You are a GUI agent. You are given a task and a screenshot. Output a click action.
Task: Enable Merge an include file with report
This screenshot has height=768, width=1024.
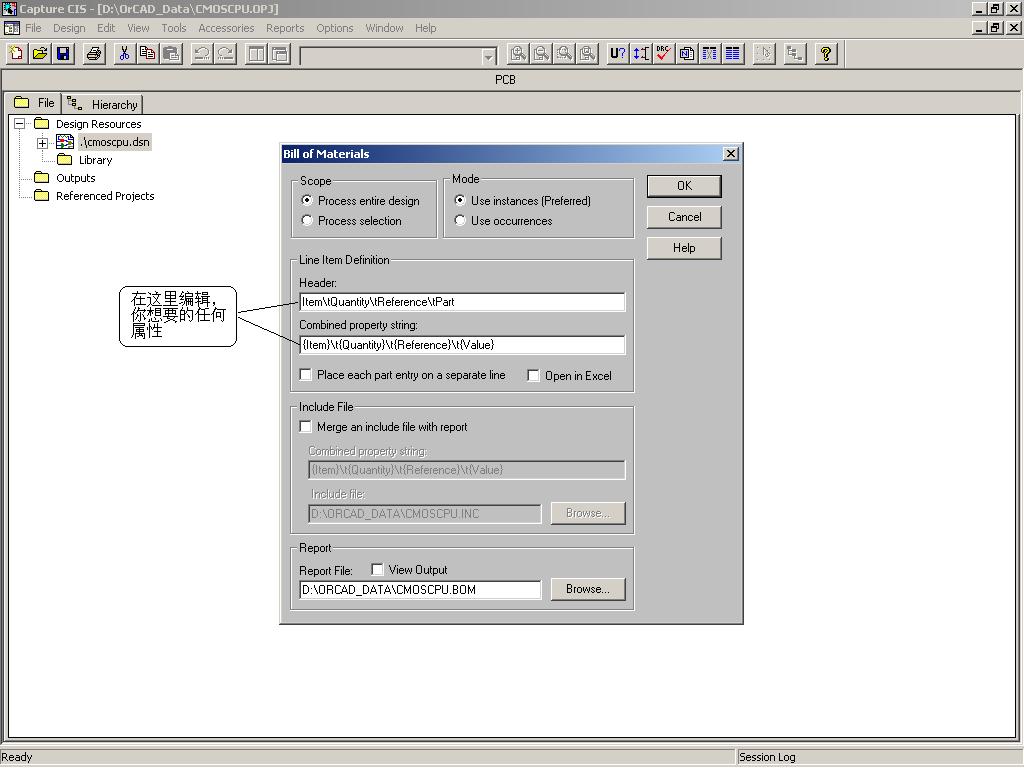[305, 426]
